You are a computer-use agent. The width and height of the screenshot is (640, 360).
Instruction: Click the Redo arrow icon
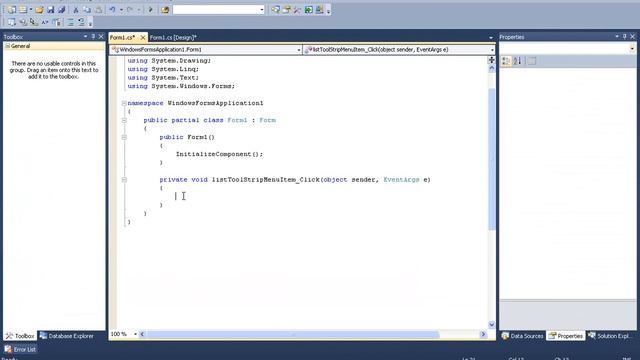[130, 9]
